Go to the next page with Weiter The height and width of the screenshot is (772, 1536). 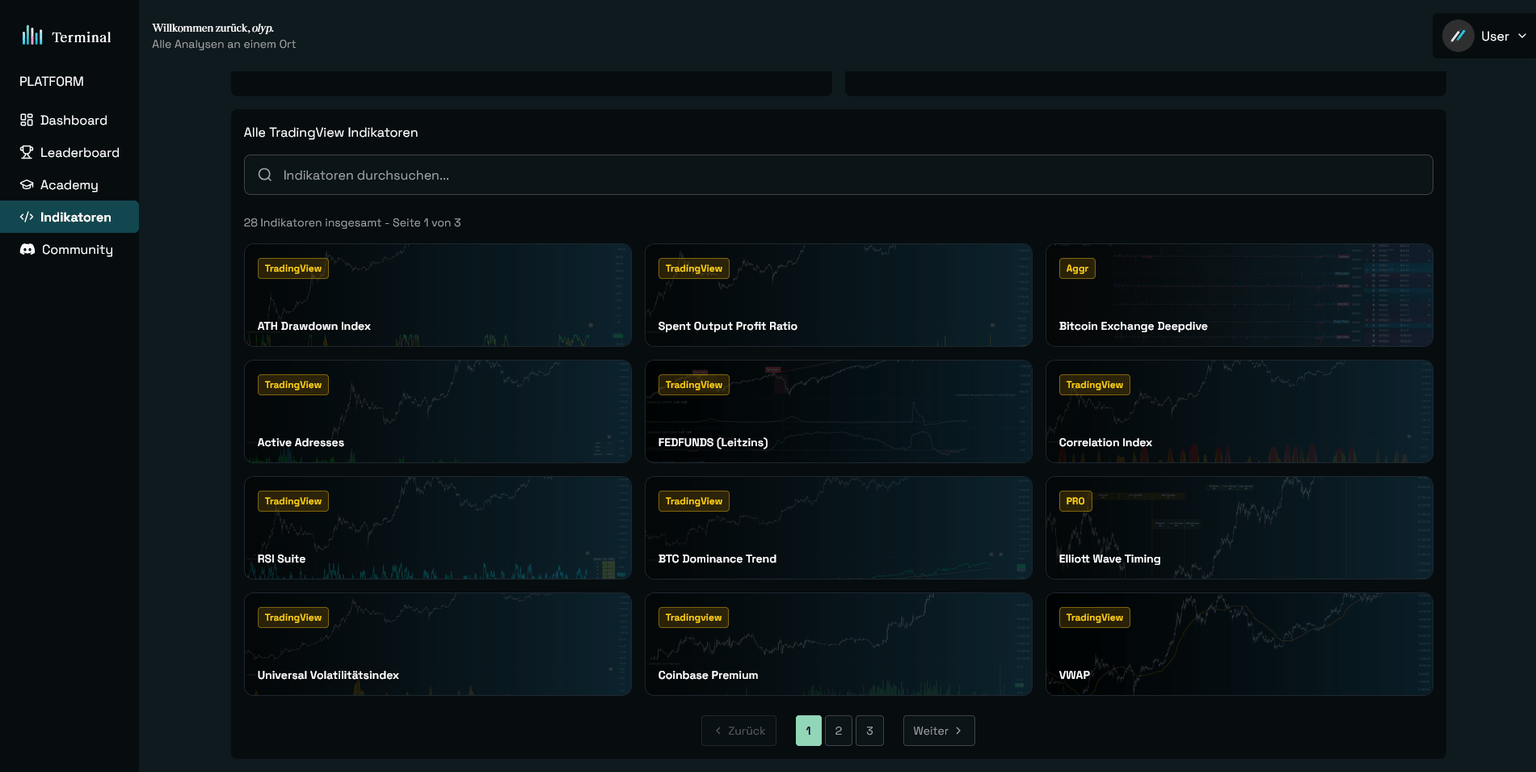point(938,731)
